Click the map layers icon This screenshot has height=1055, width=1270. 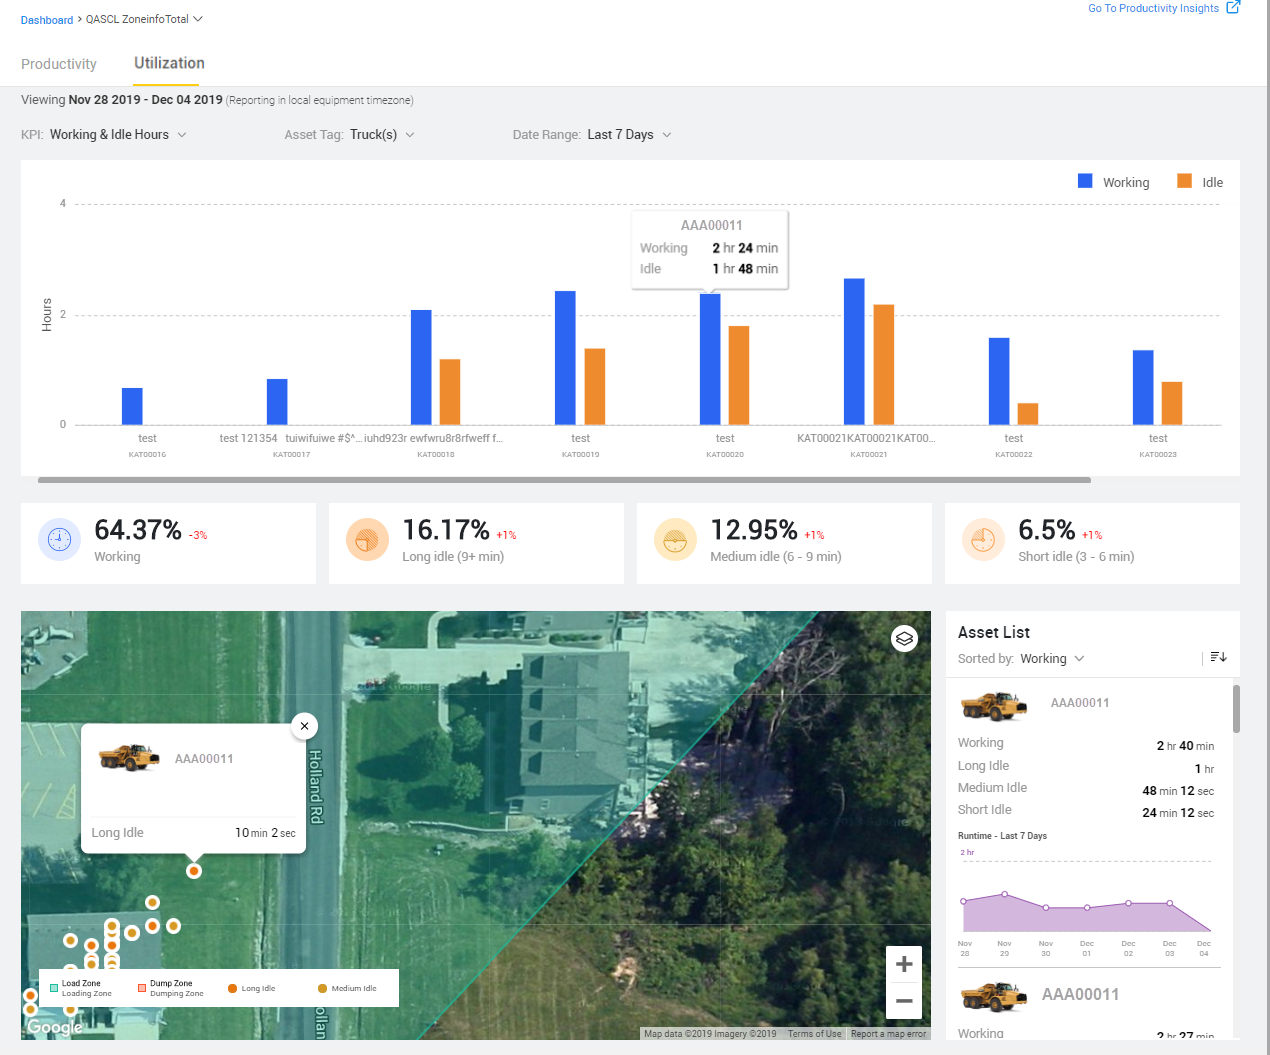[904, 638]
